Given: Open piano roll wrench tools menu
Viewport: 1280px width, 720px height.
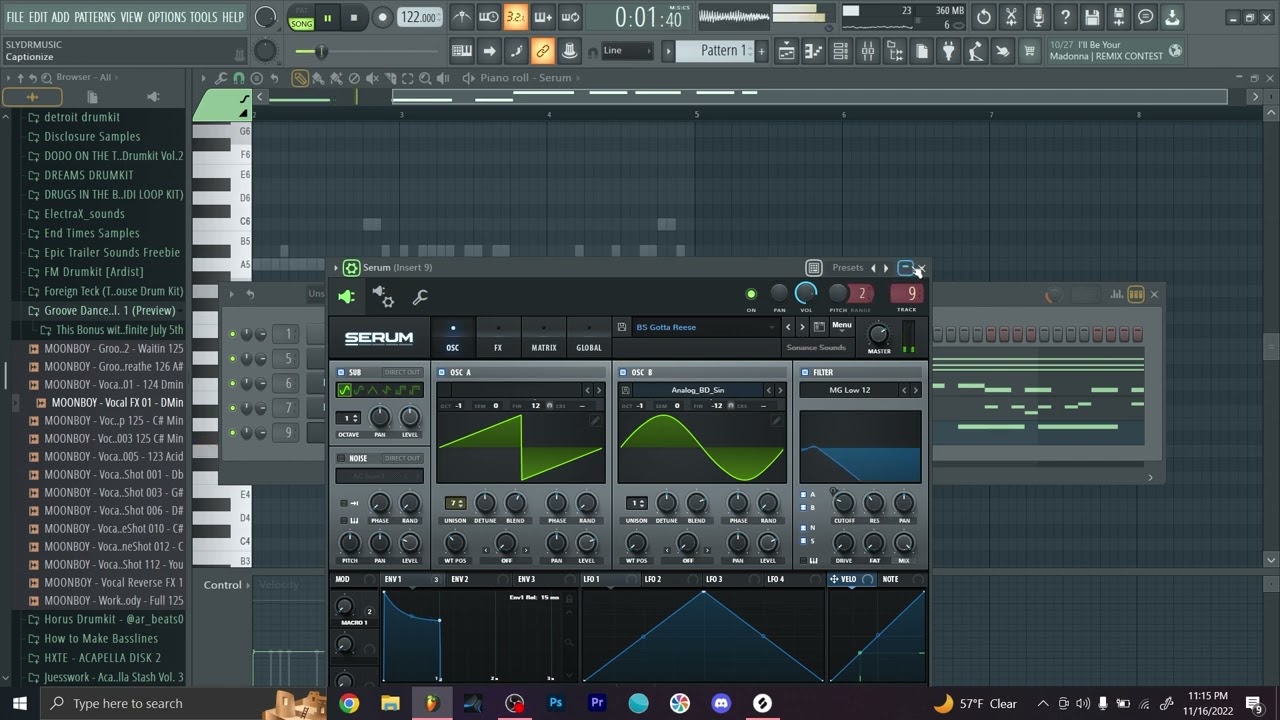Looking at the screenshot, I should (222, 78).
